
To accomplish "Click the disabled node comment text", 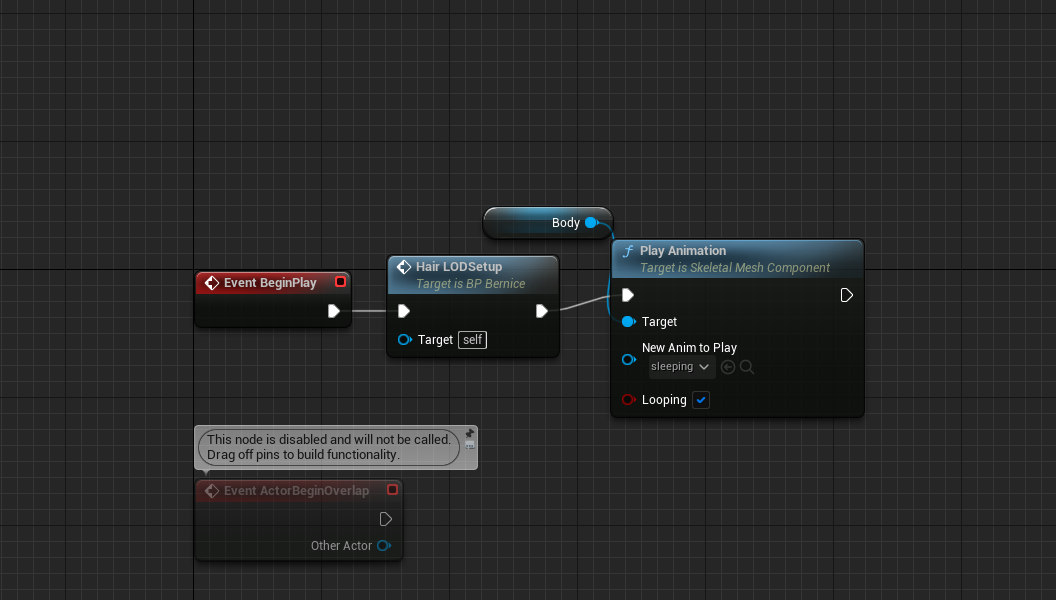I will [x=329, y=447].
